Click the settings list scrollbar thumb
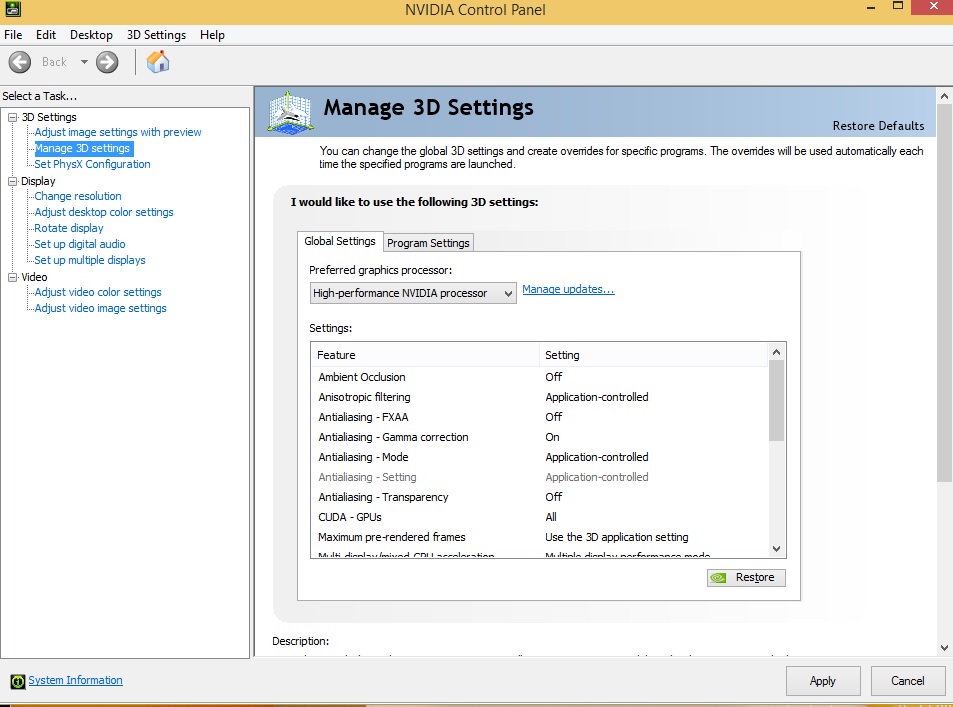This screenshot has height=707, width=953. [x=776, y=401]
